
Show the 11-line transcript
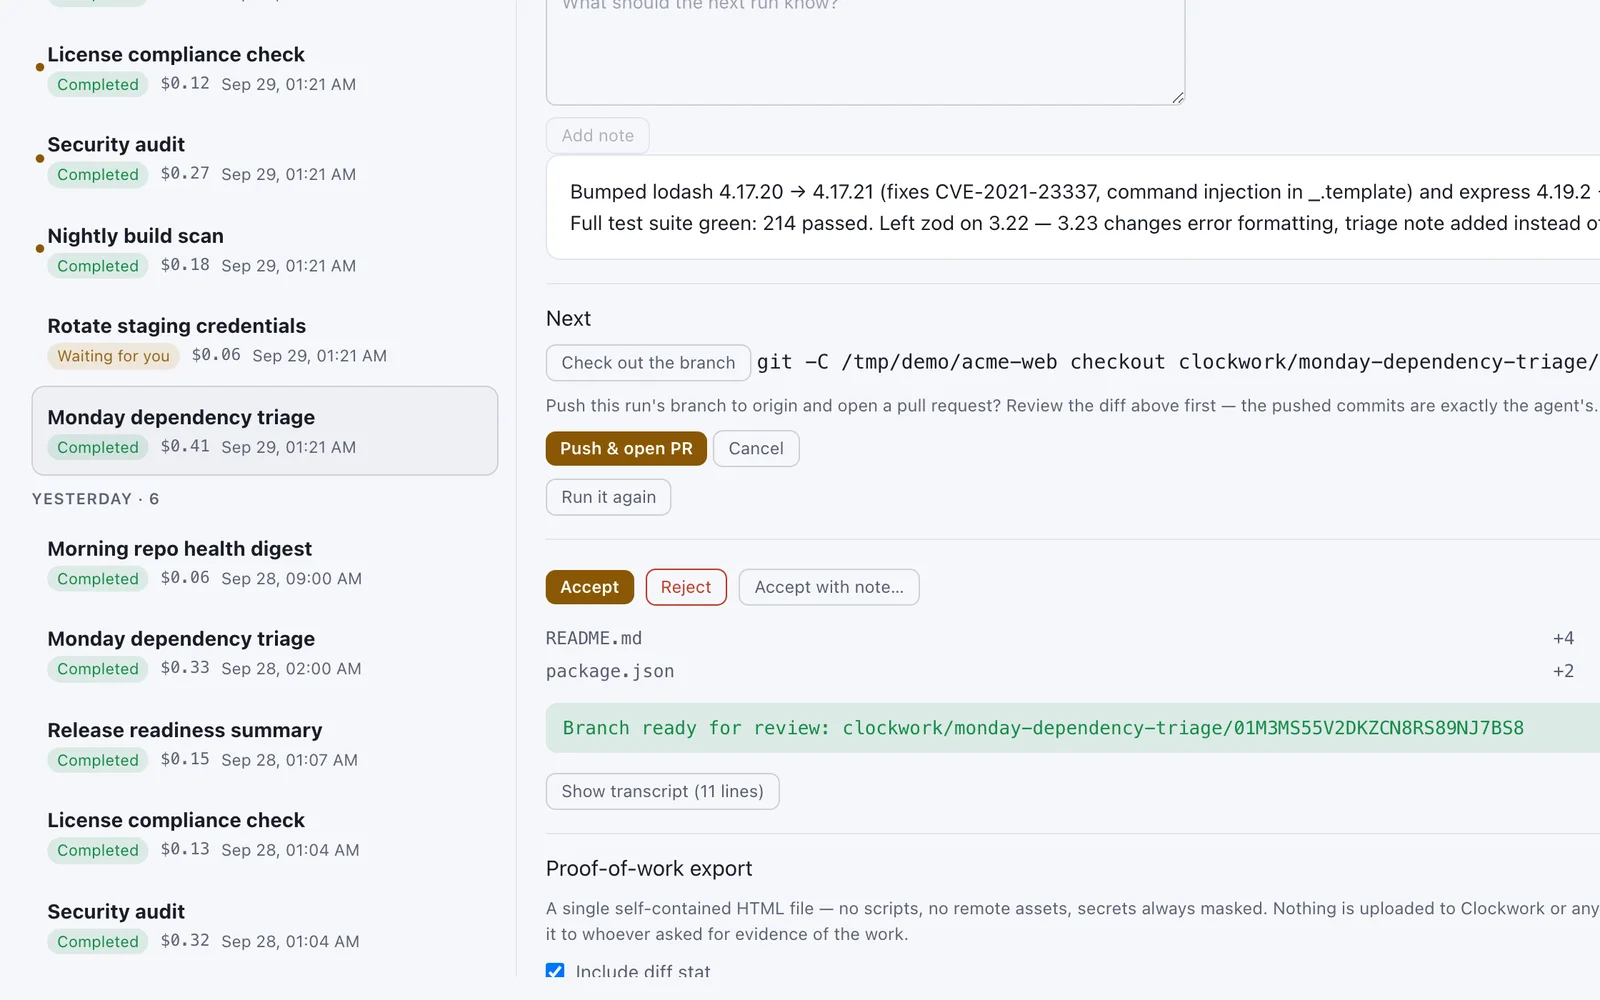point(662,791)
